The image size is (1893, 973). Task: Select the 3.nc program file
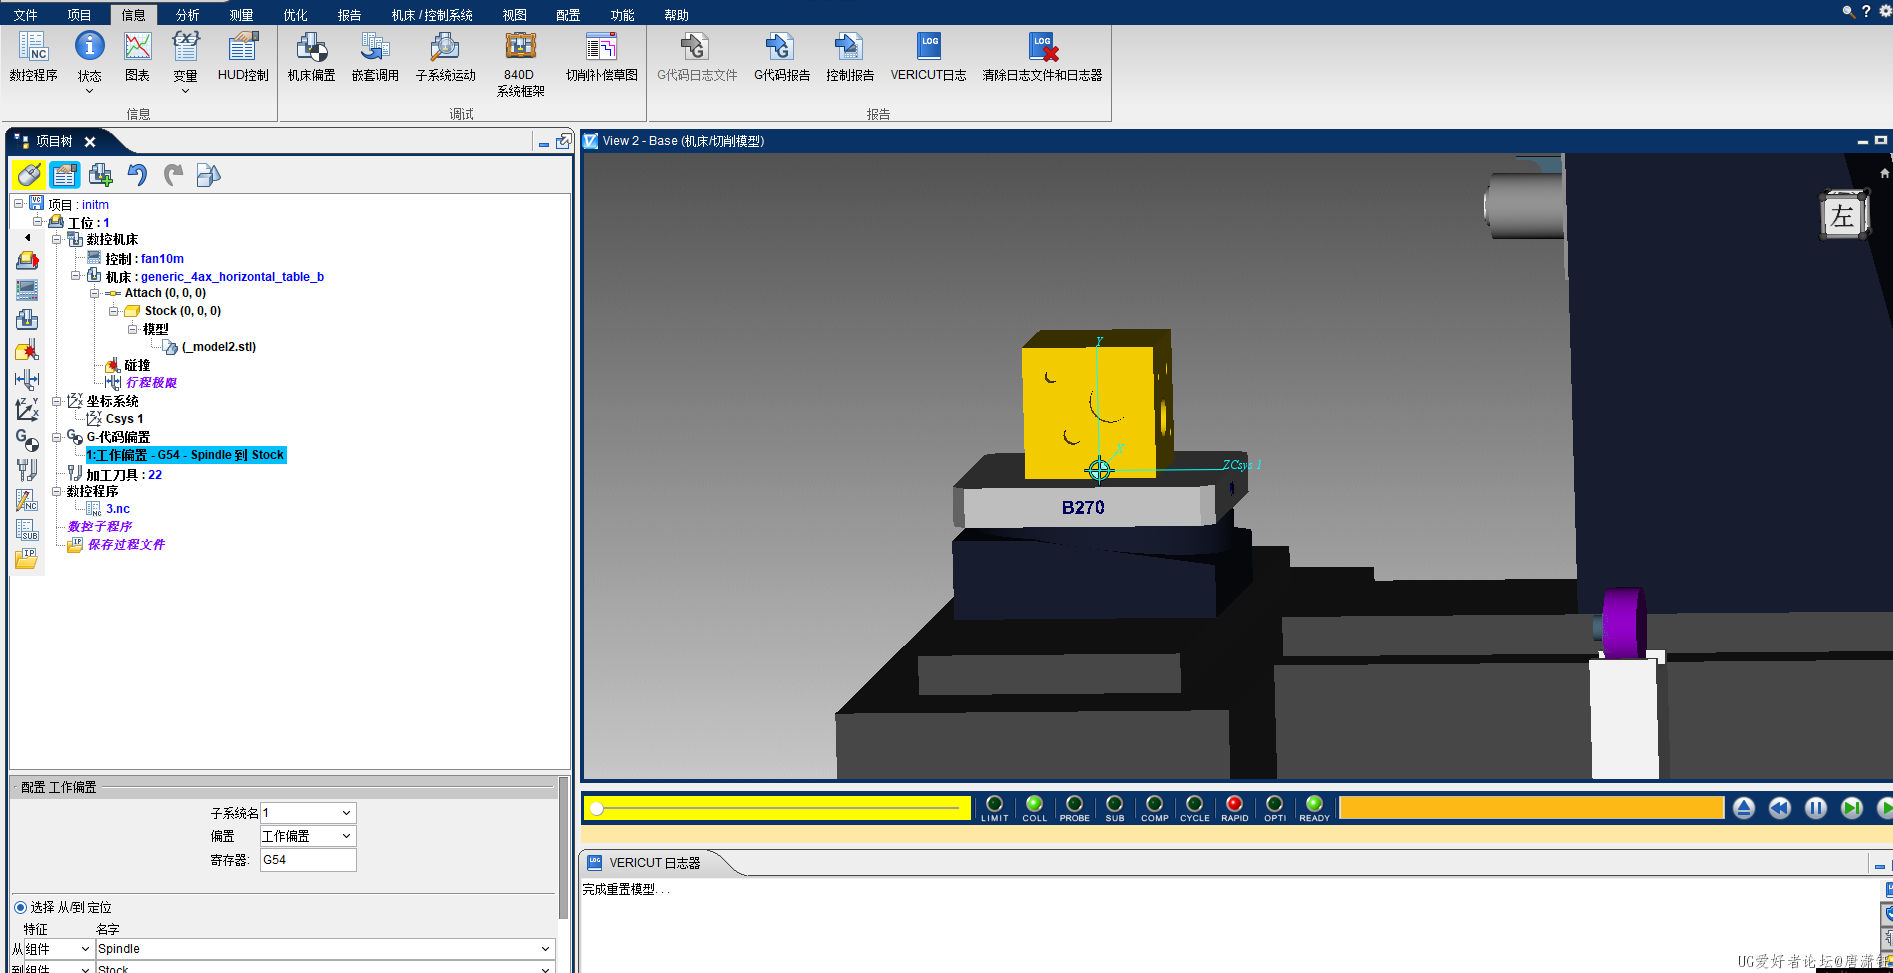(x=118, y=509)
